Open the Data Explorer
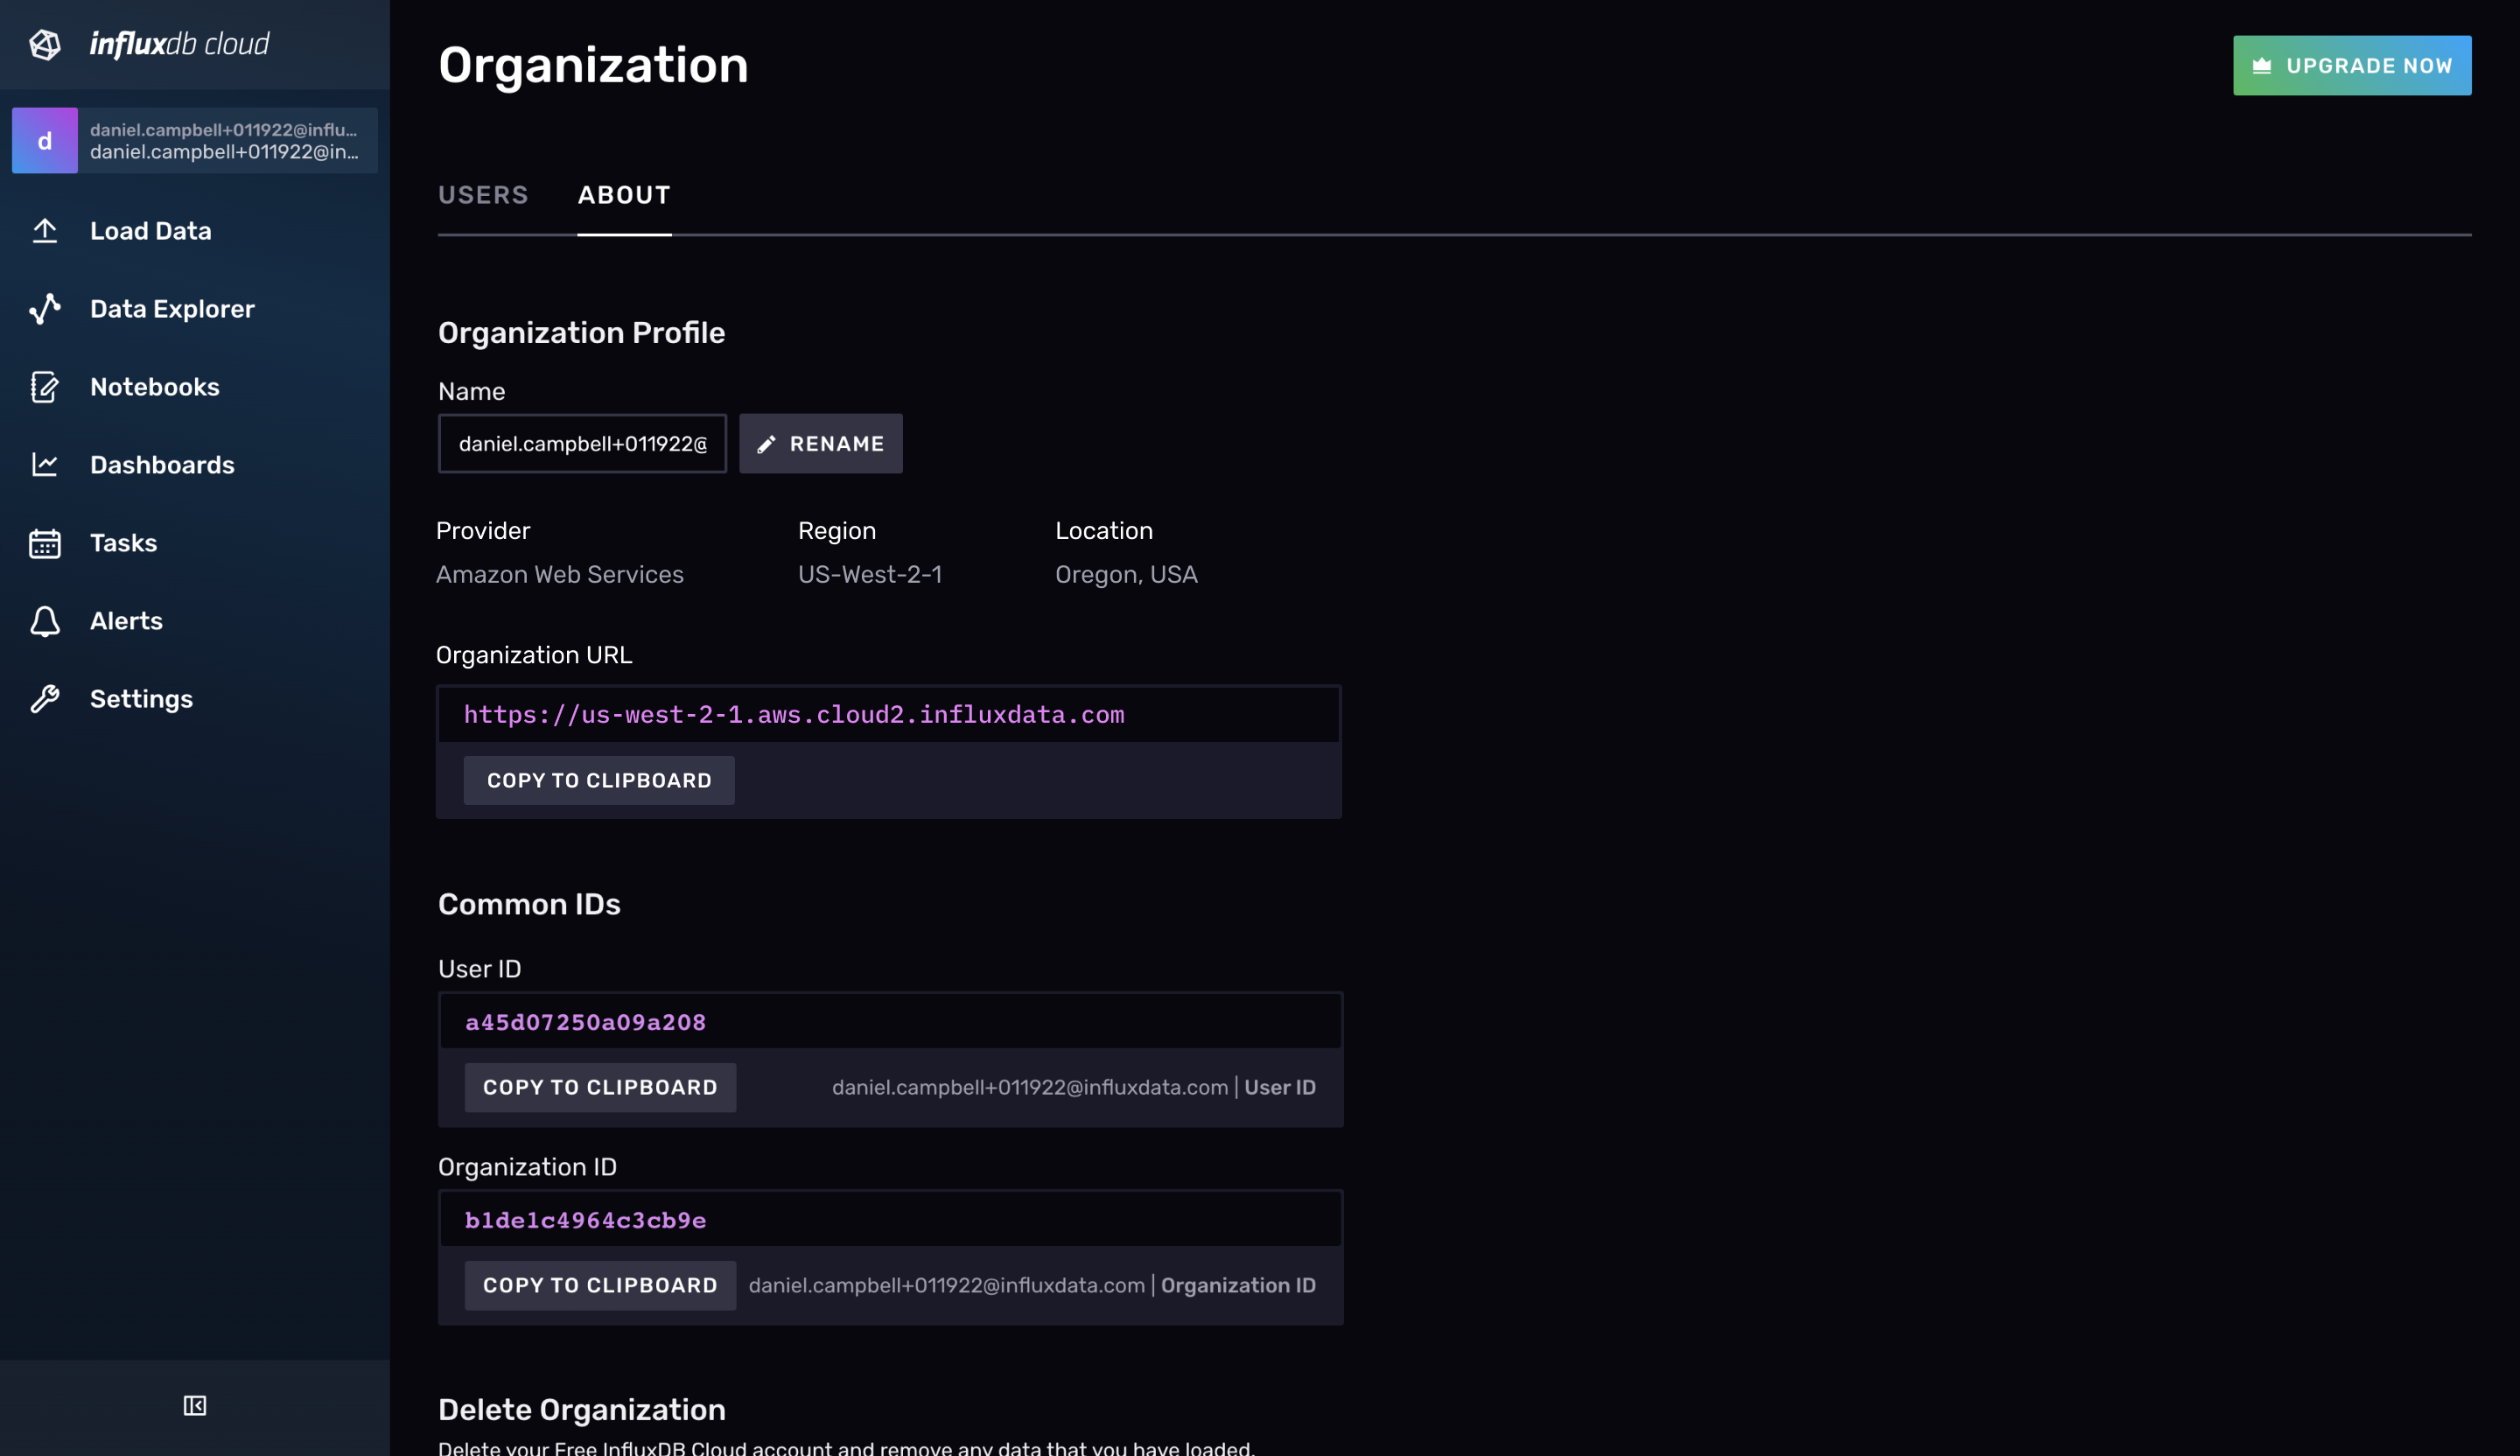Image resolution: width=2520 pixels, height=1456 pixels. 172,309
